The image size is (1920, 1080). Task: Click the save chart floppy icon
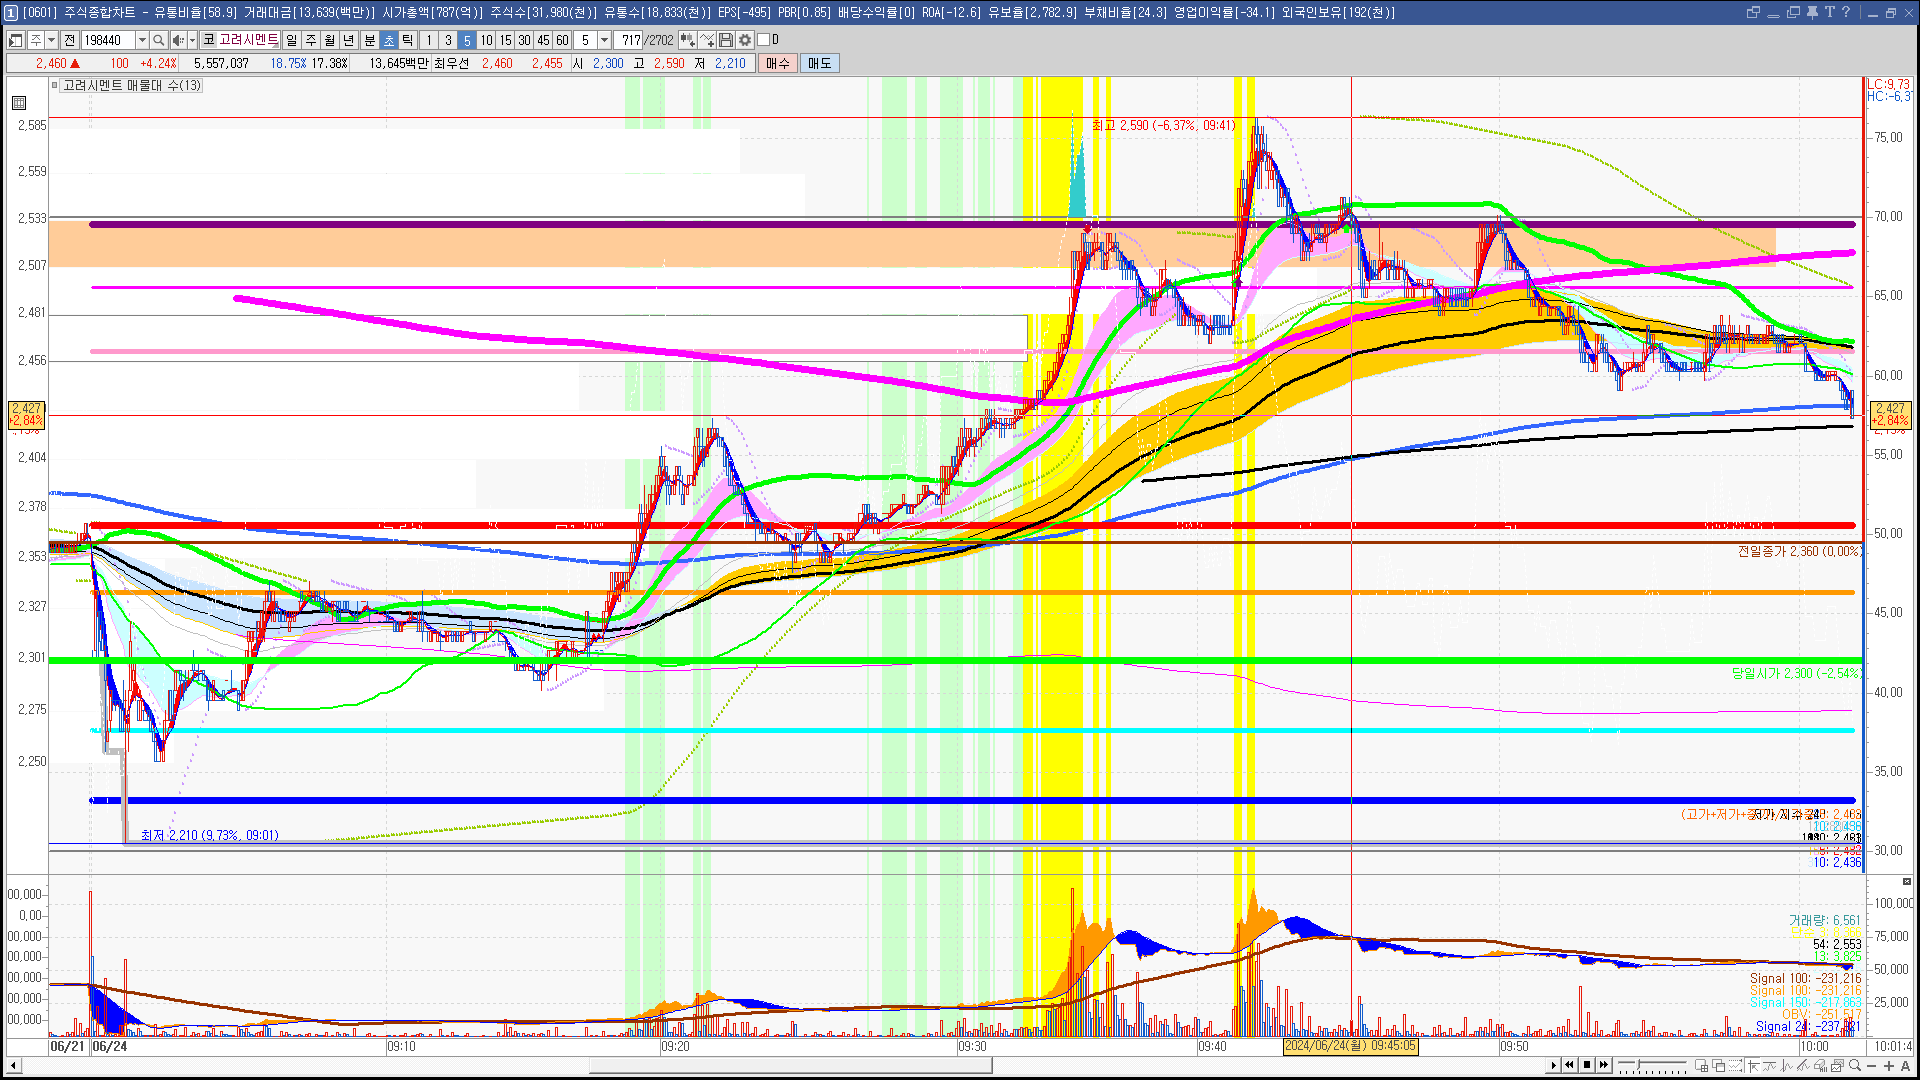726,40
